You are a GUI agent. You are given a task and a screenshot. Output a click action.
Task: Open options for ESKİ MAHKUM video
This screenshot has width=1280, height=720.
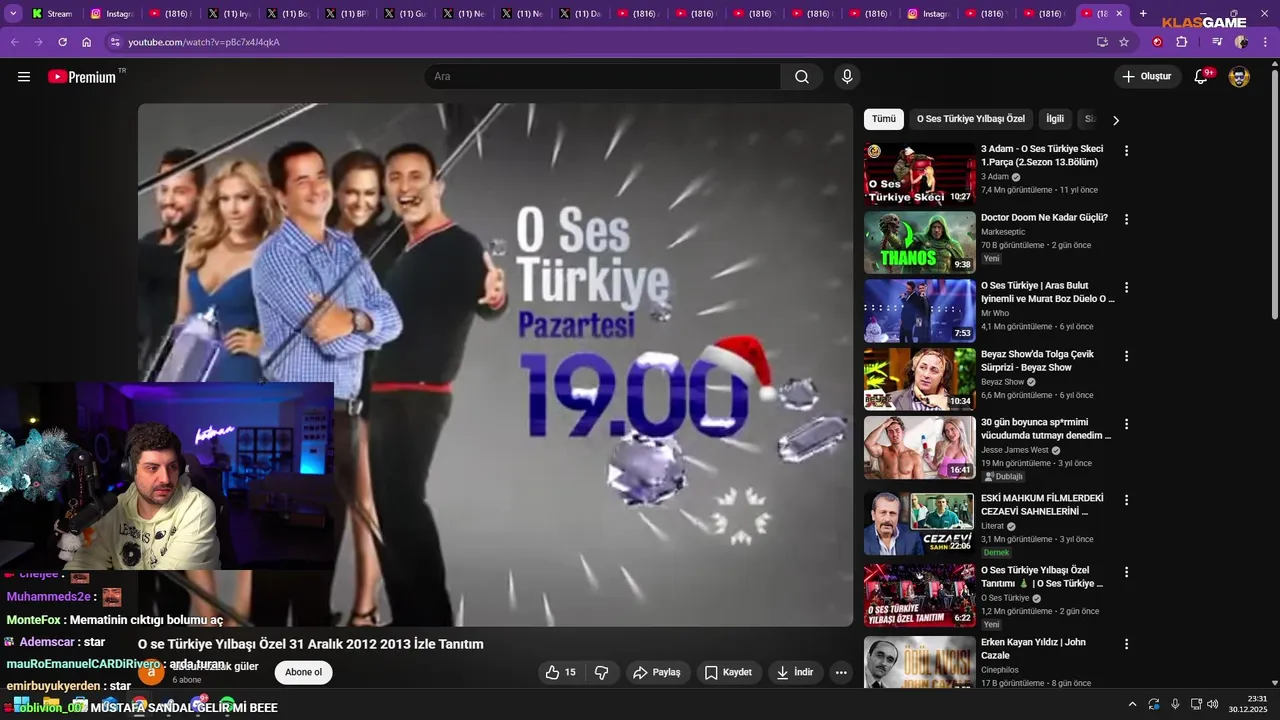coord(1126,500)
